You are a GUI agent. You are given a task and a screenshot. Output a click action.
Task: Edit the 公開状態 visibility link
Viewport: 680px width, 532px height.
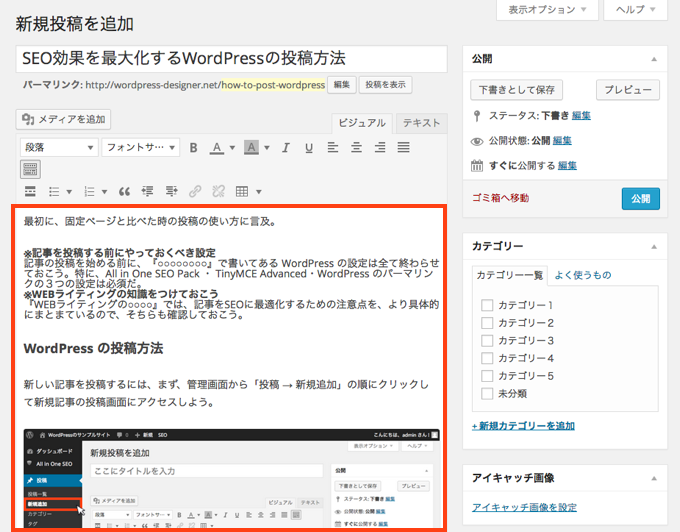tap(562, 140)
